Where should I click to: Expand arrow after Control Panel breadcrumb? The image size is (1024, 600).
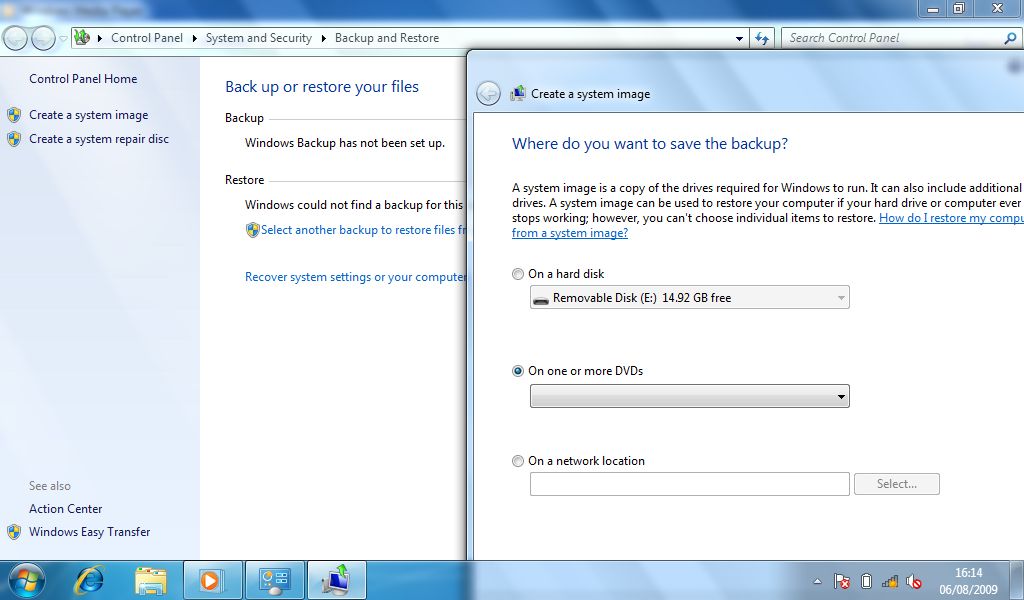coord(195,39)
